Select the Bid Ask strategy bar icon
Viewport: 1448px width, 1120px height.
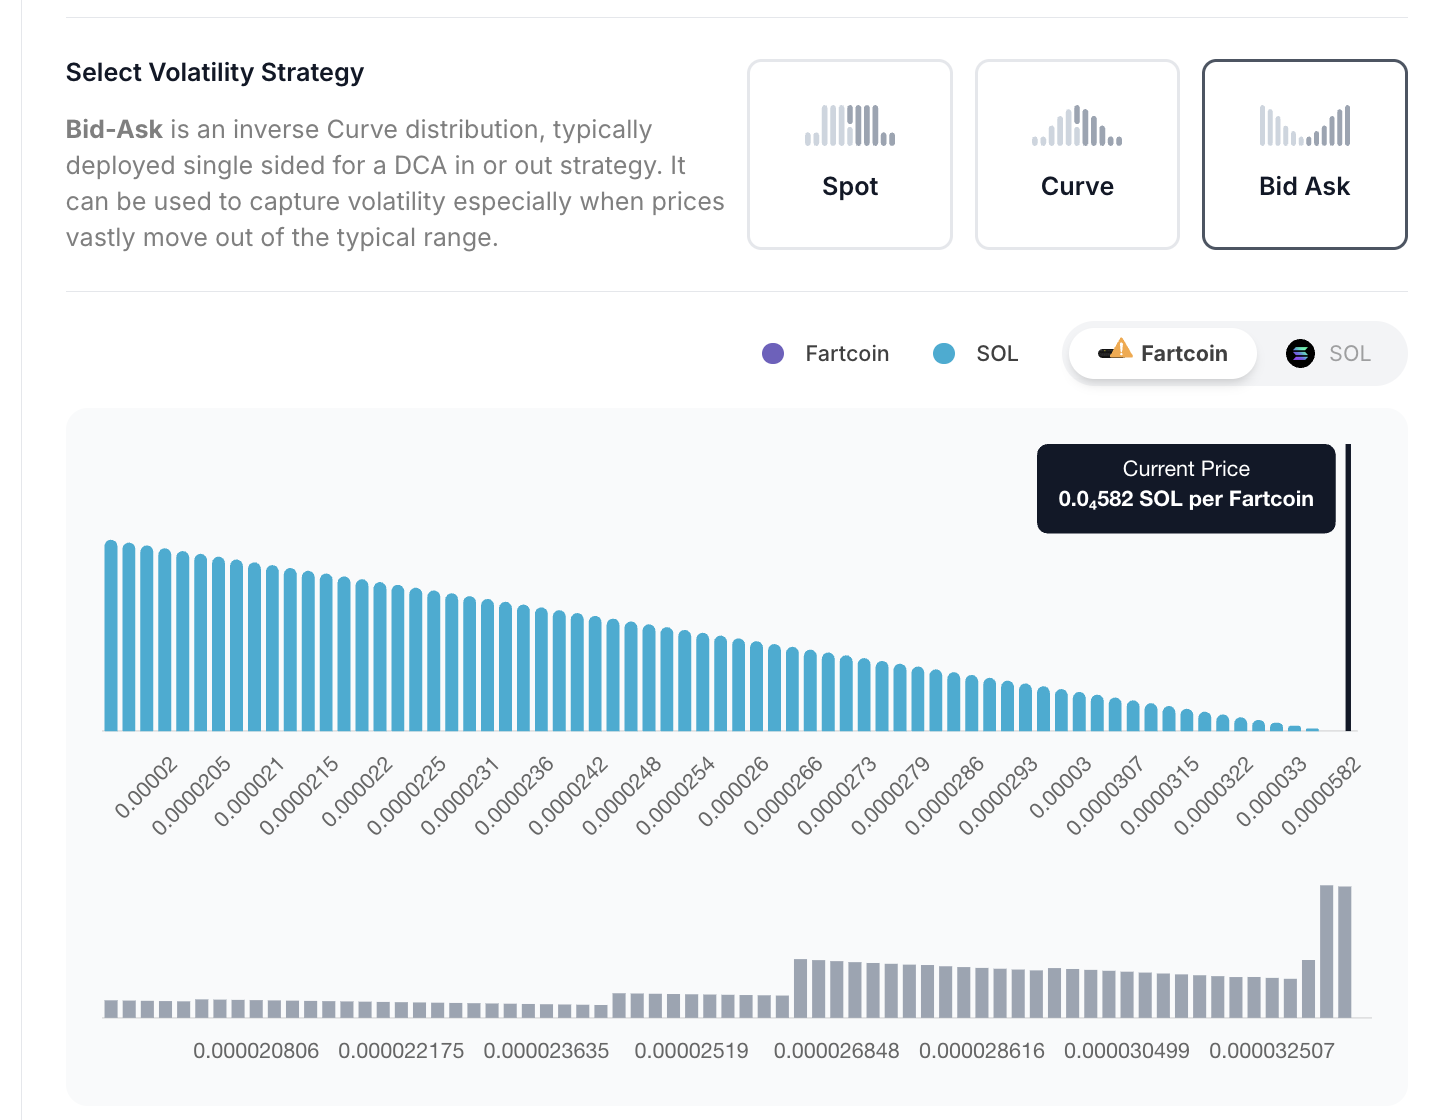1304,126
